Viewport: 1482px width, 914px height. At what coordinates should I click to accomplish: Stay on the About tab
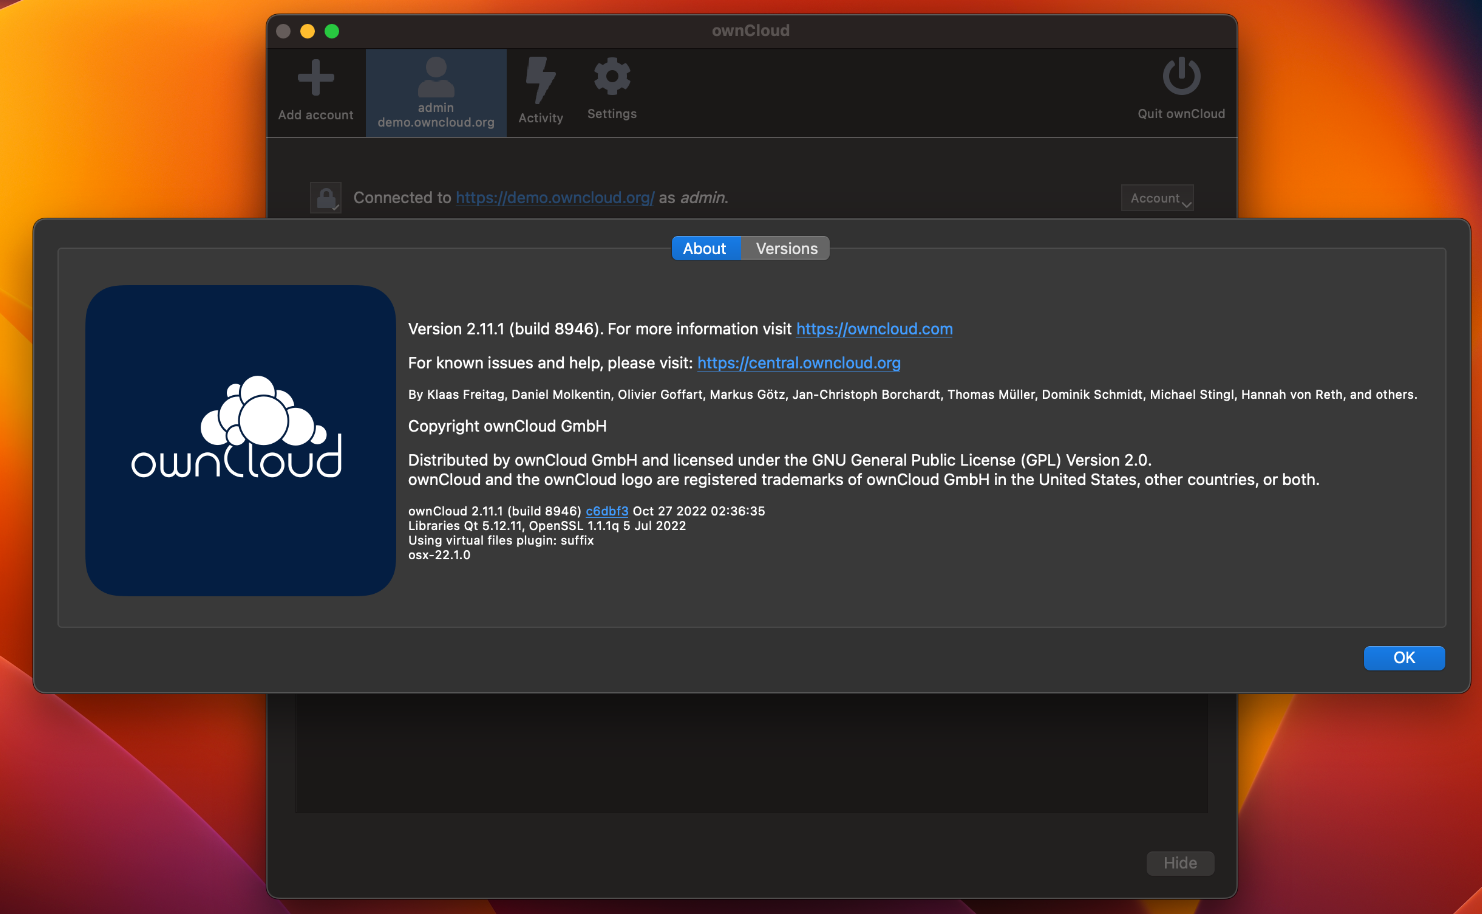point(705,248)
